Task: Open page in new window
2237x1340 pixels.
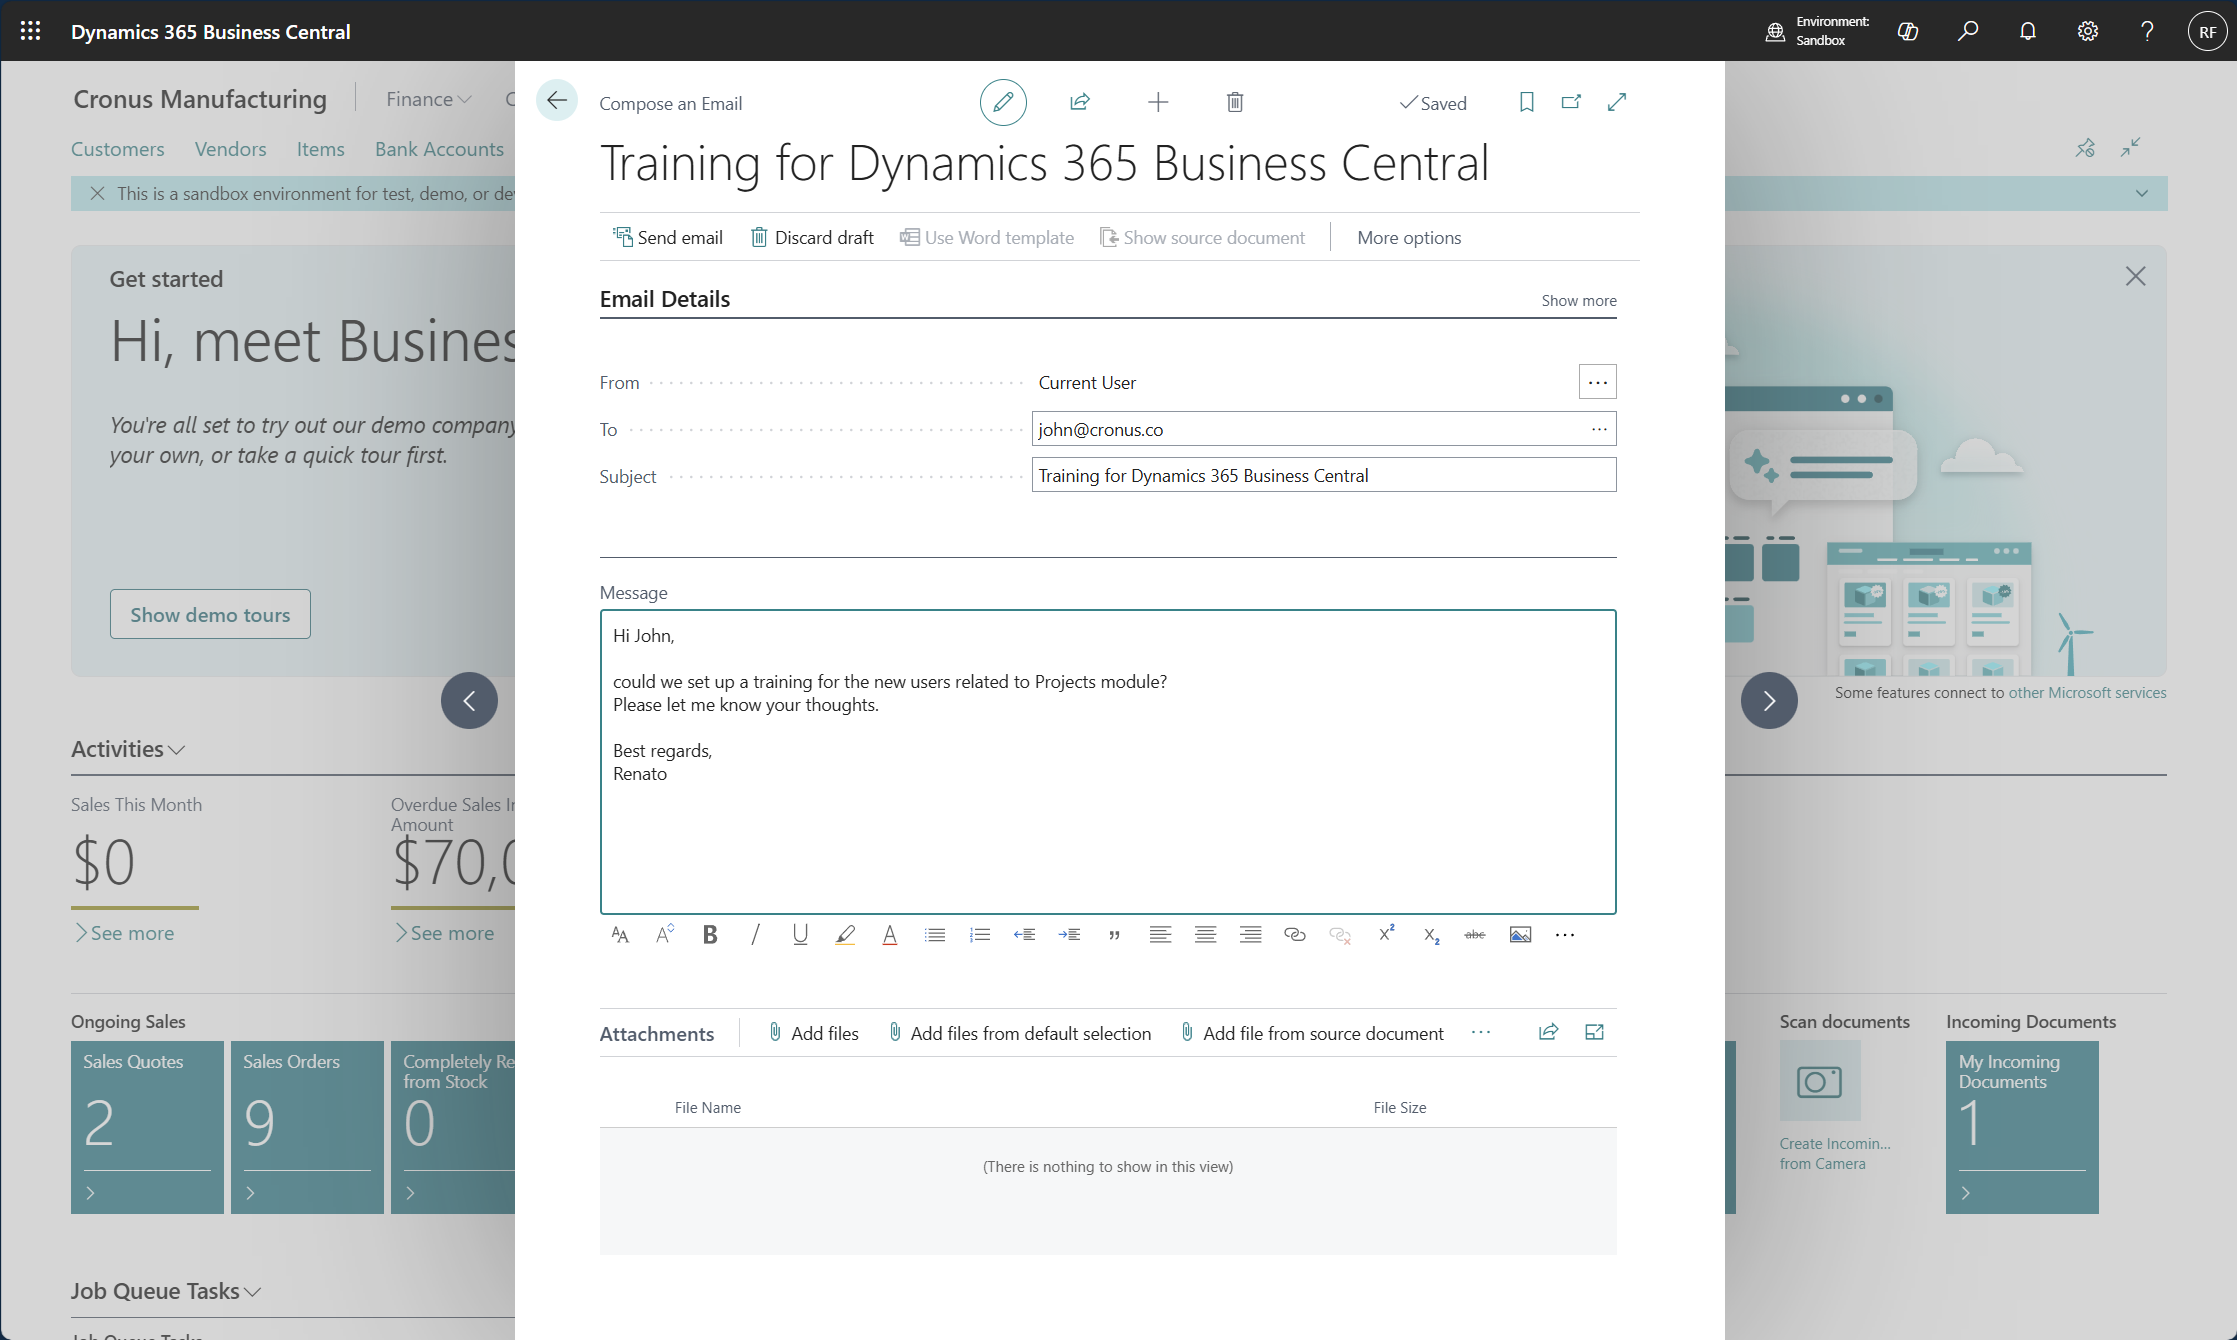Action: [1572, 102]
